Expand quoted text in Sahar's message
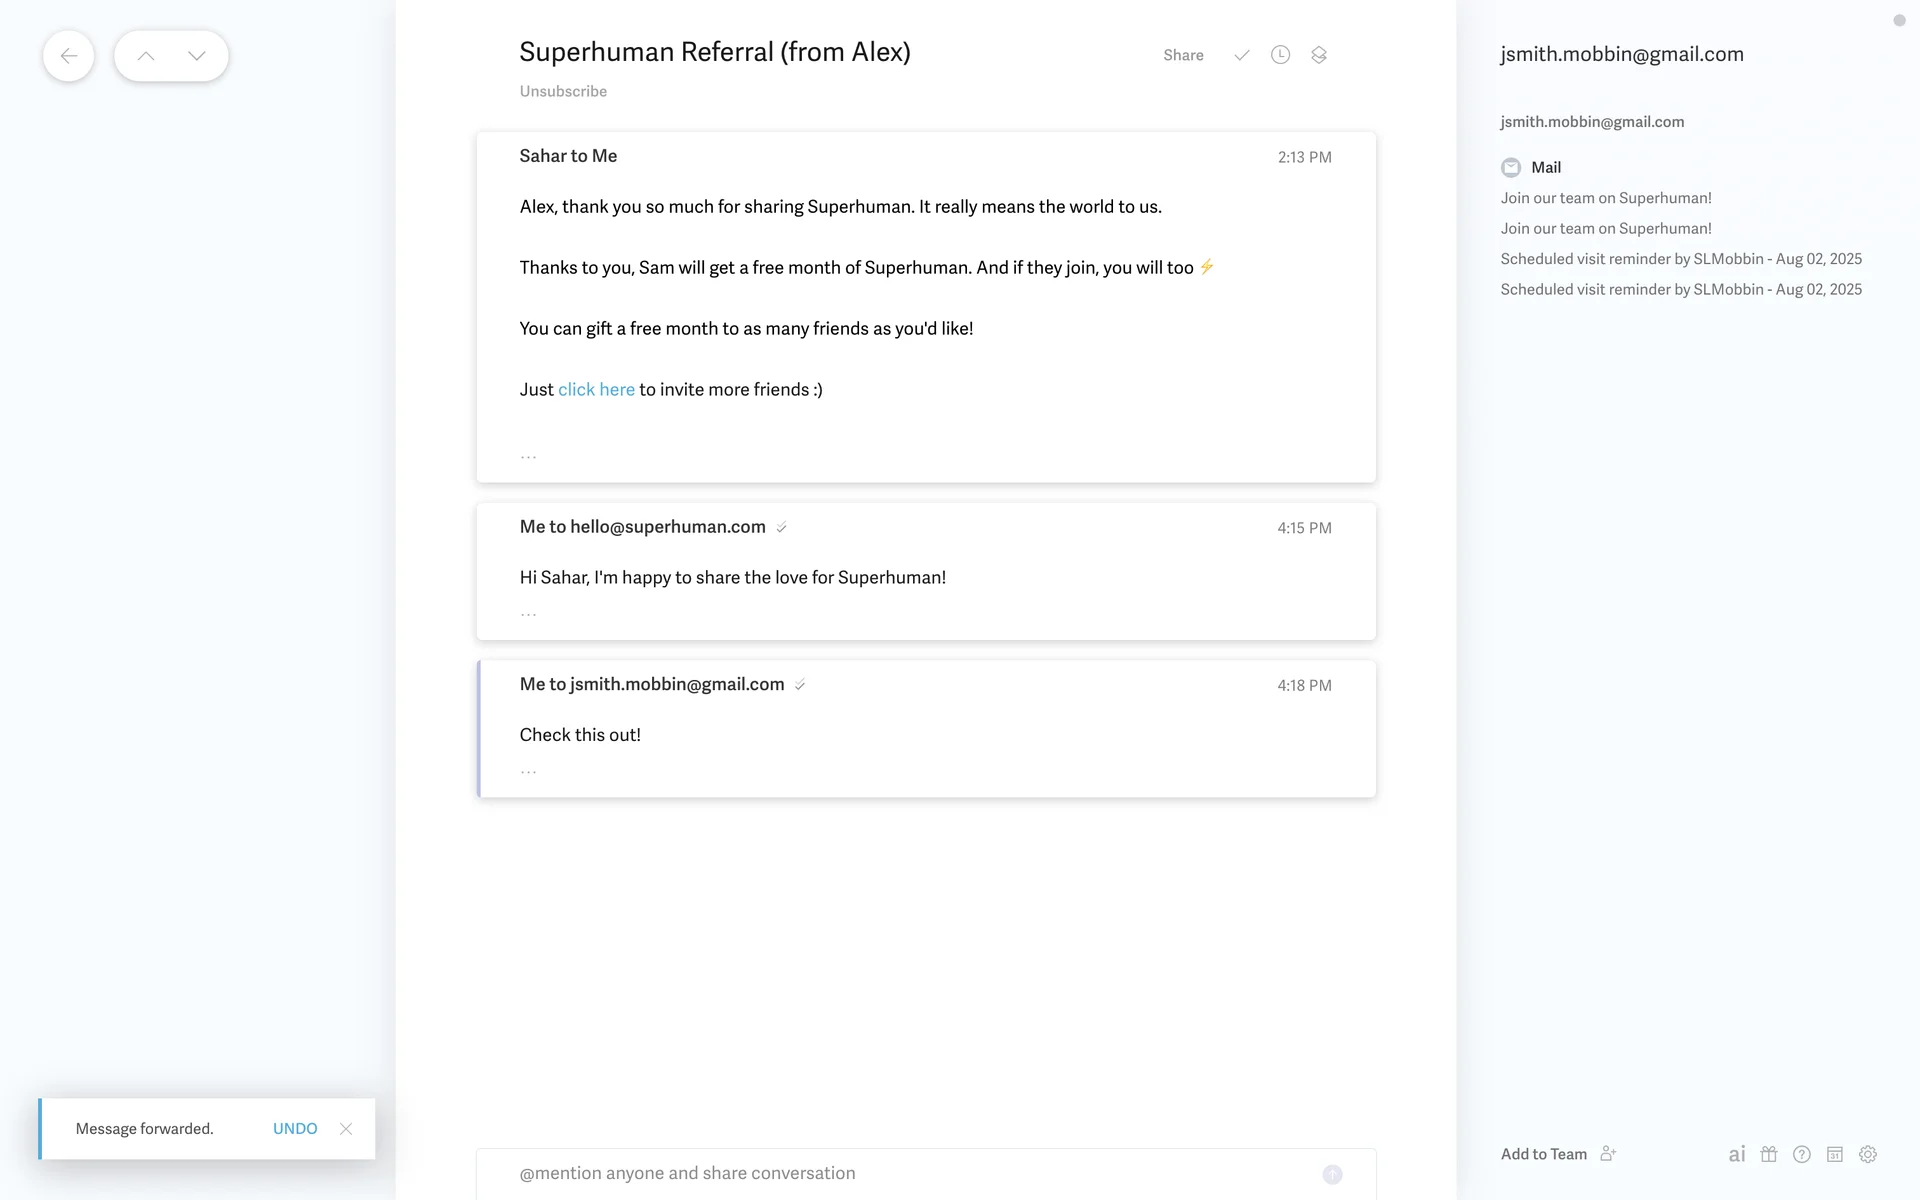 point(528,456)
